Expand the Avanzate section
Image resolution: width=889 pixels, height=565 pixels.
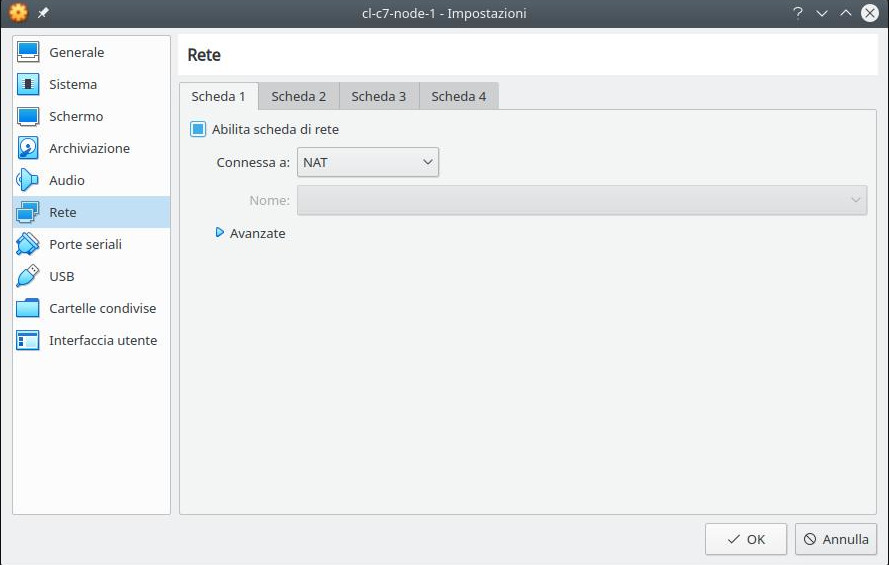click(220, 233)
